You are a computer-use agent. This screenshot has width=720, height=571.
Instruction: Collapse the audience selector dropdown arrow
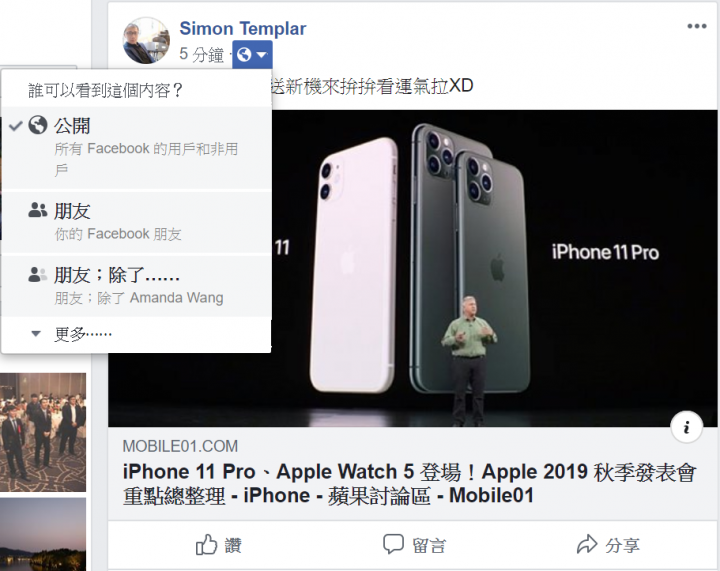point(262,55)
